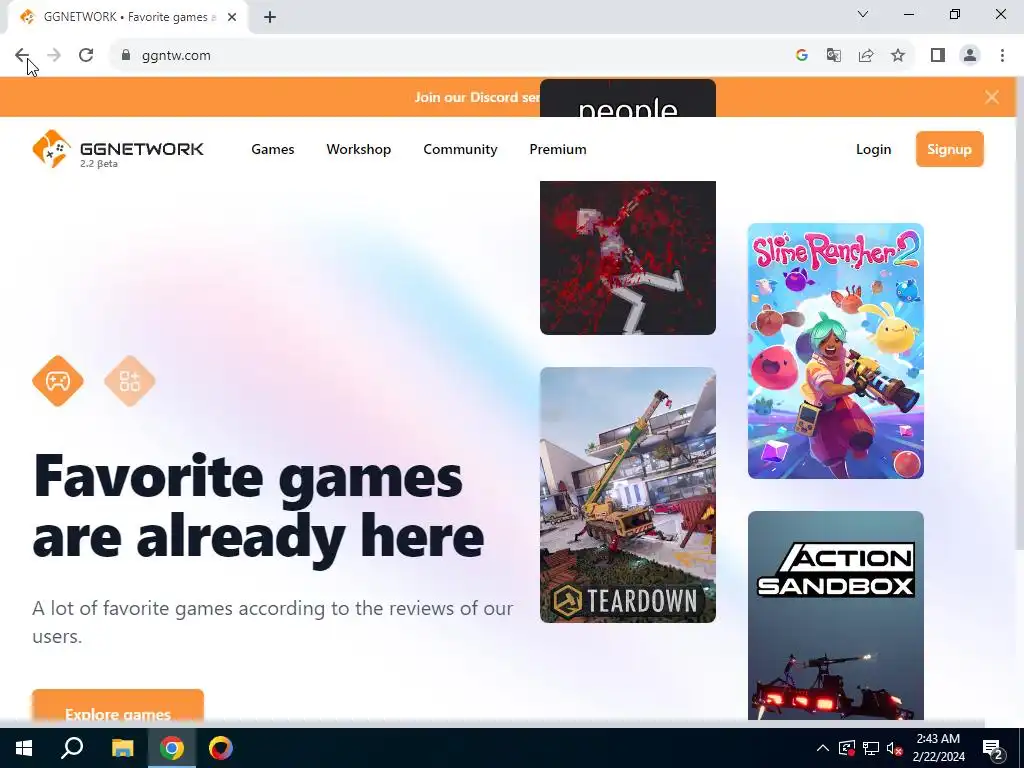Image resolution: width=1024 pixels, height=768 pixels.
Task: Open the translate page icon
Action: 834,56
